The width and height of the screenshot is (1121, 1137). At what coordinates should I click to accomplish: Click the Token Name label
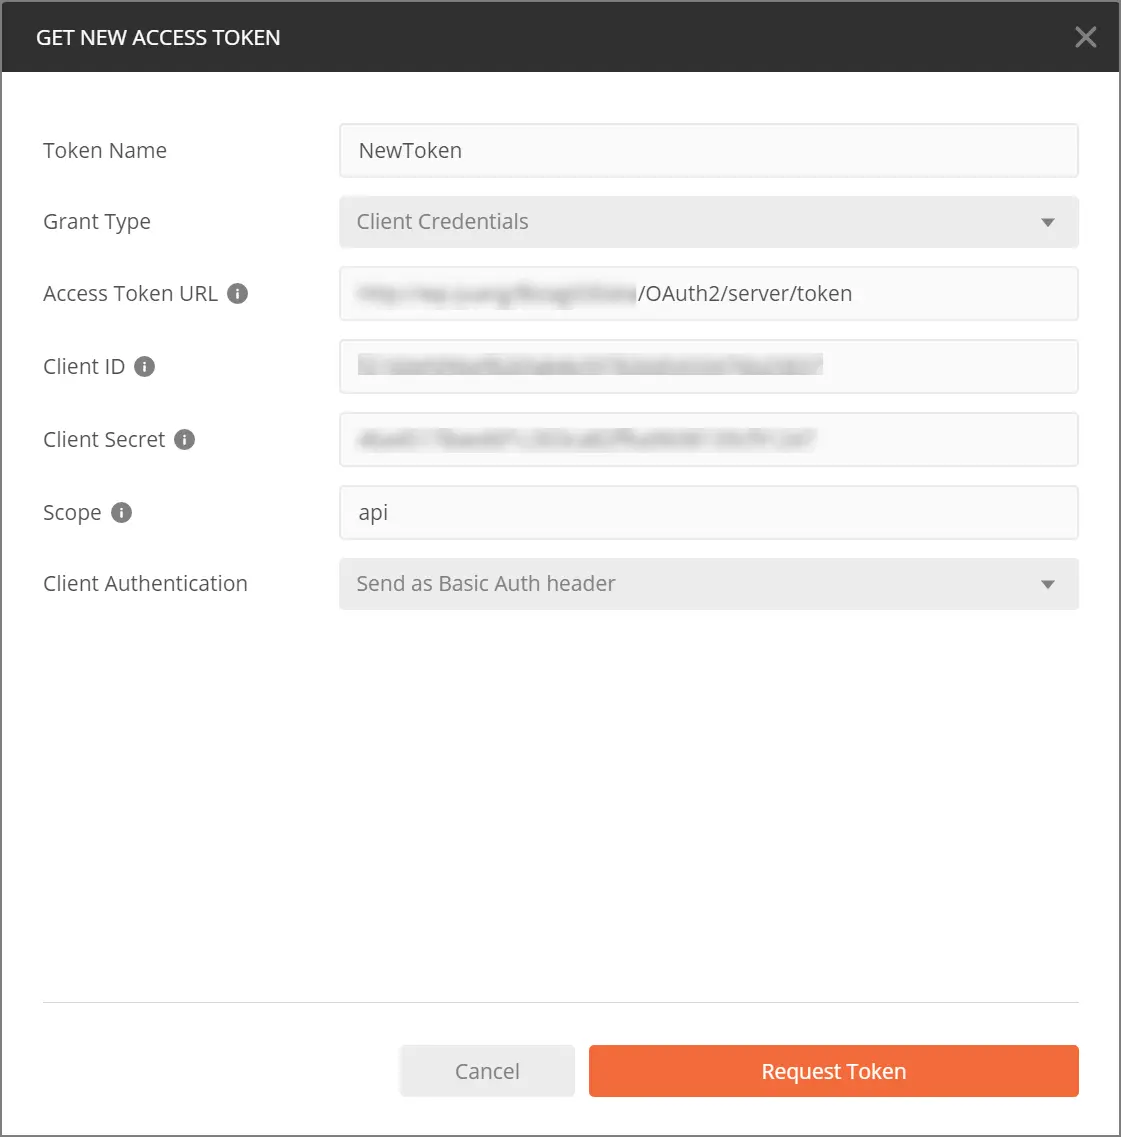[105, 151]
